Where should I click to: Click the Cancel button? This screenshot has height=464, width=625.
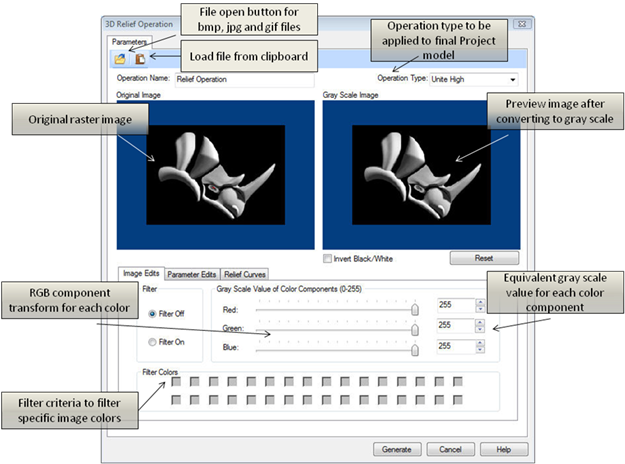450,449
